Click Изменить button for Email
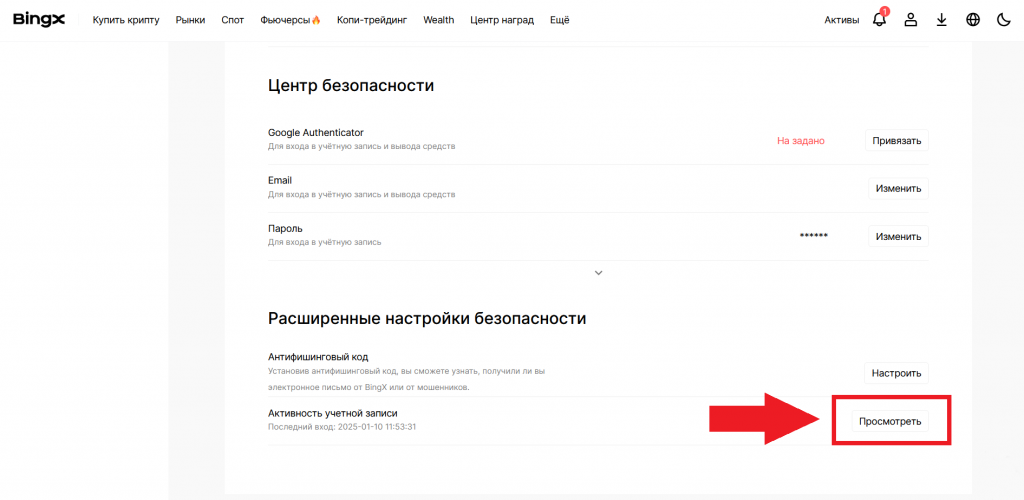Viewport: 1024px width, 500px height. coord(898,189)
